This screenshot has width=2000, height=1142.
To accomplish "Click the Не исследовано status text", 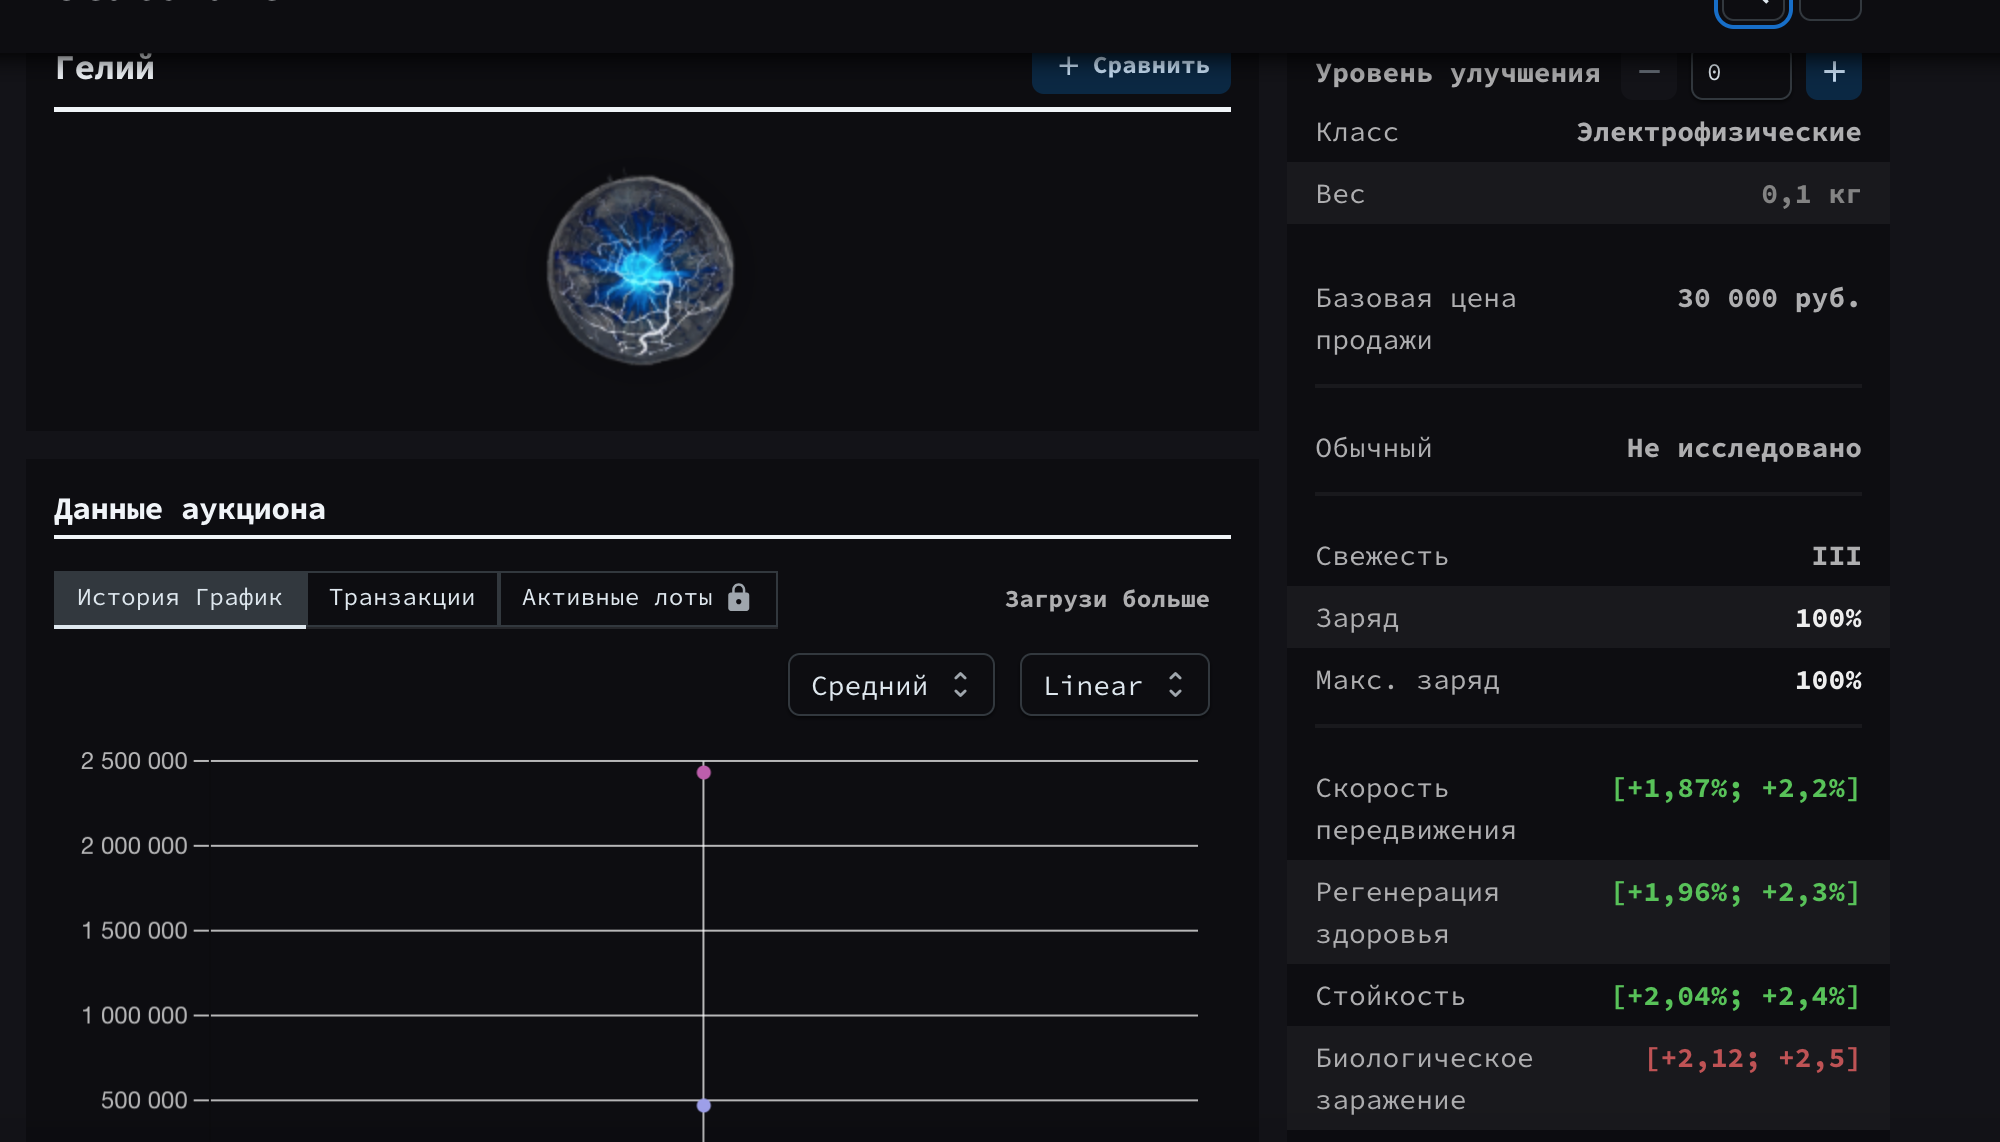I will (x=1743, y=448).
